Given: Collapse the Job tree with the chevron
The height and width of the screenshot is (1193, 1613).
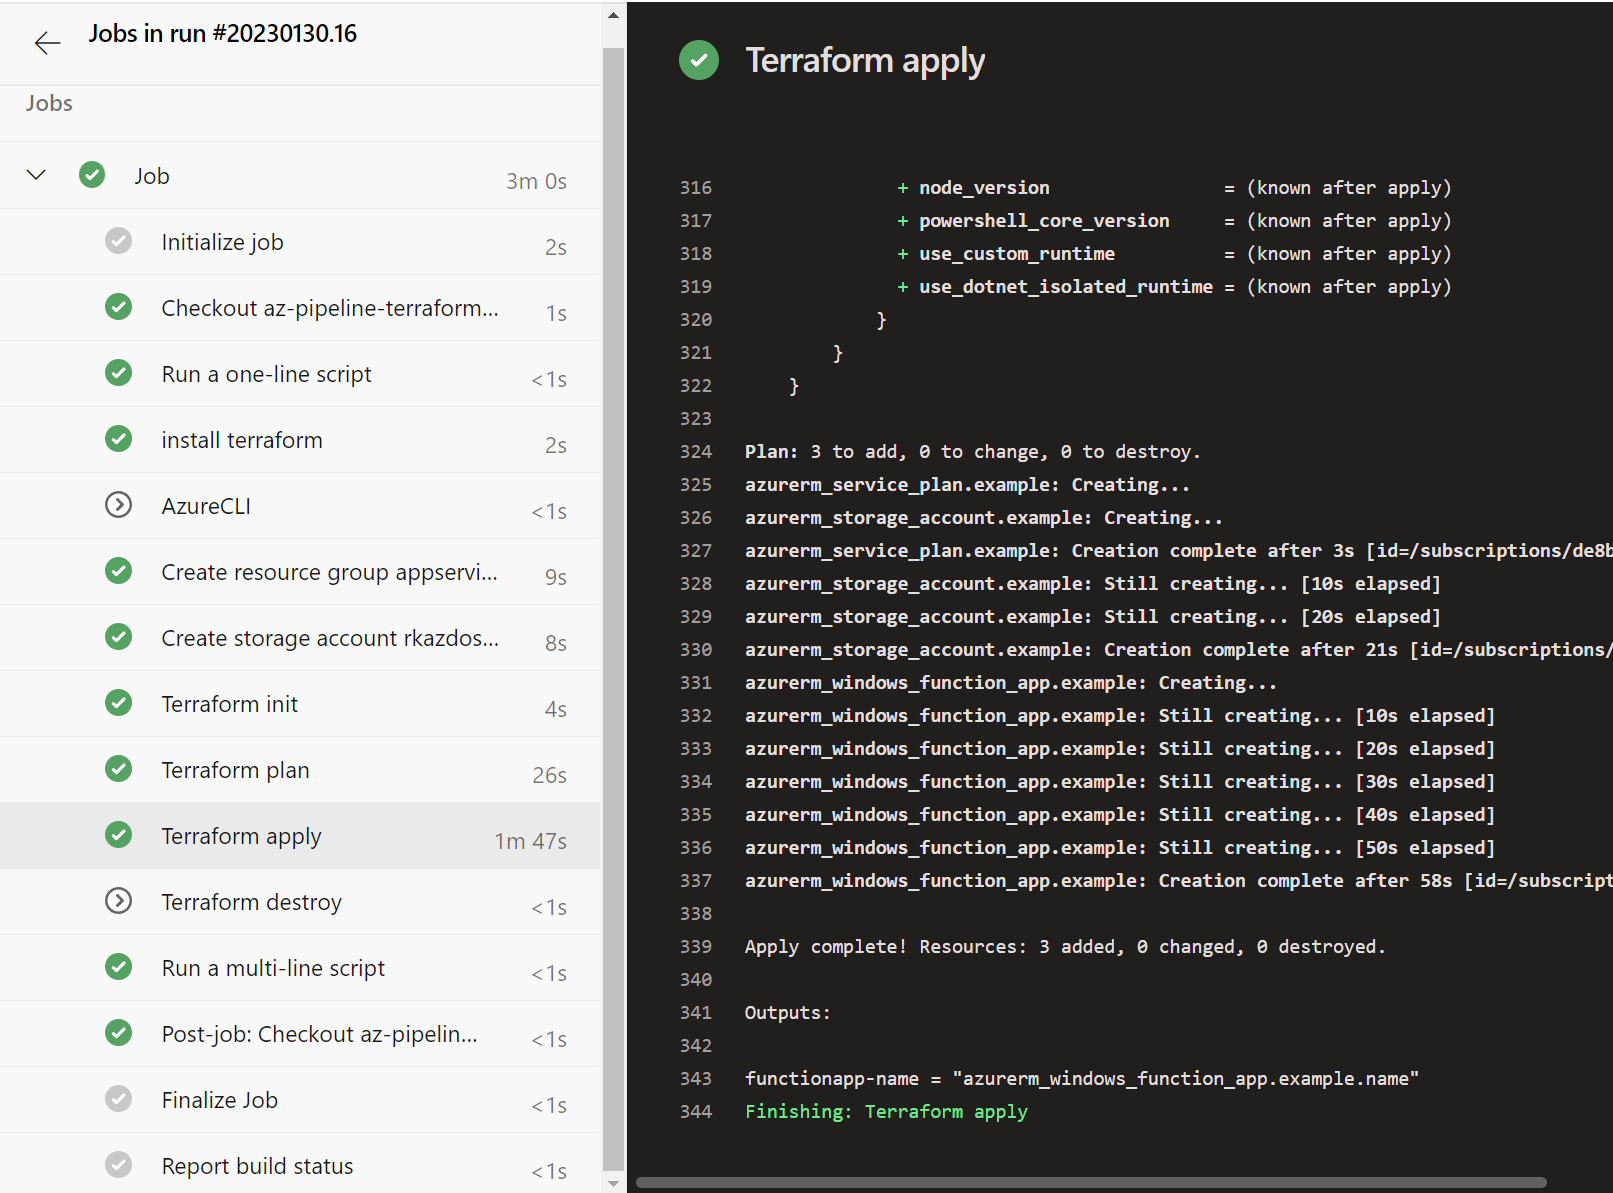Looking at the screenshot, I should 36,175.
